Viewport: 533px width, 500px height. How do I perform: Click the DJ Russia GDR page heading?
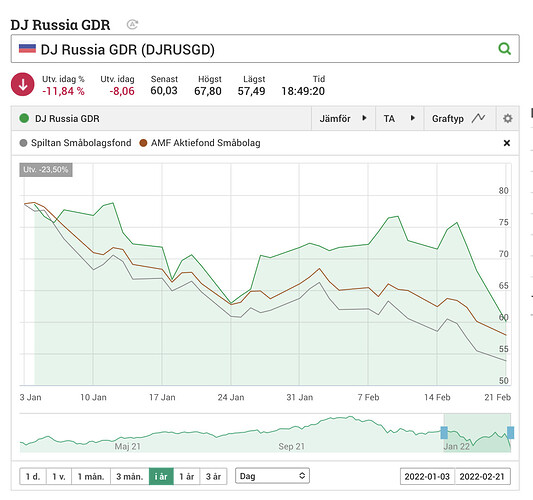coord(60,25)
